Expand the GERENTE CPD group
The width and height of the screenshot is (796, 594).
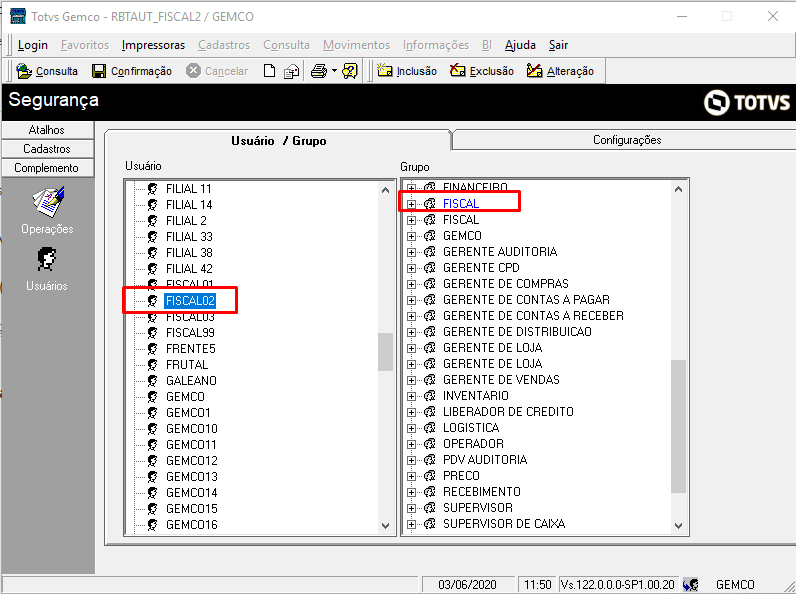point(411,268)
